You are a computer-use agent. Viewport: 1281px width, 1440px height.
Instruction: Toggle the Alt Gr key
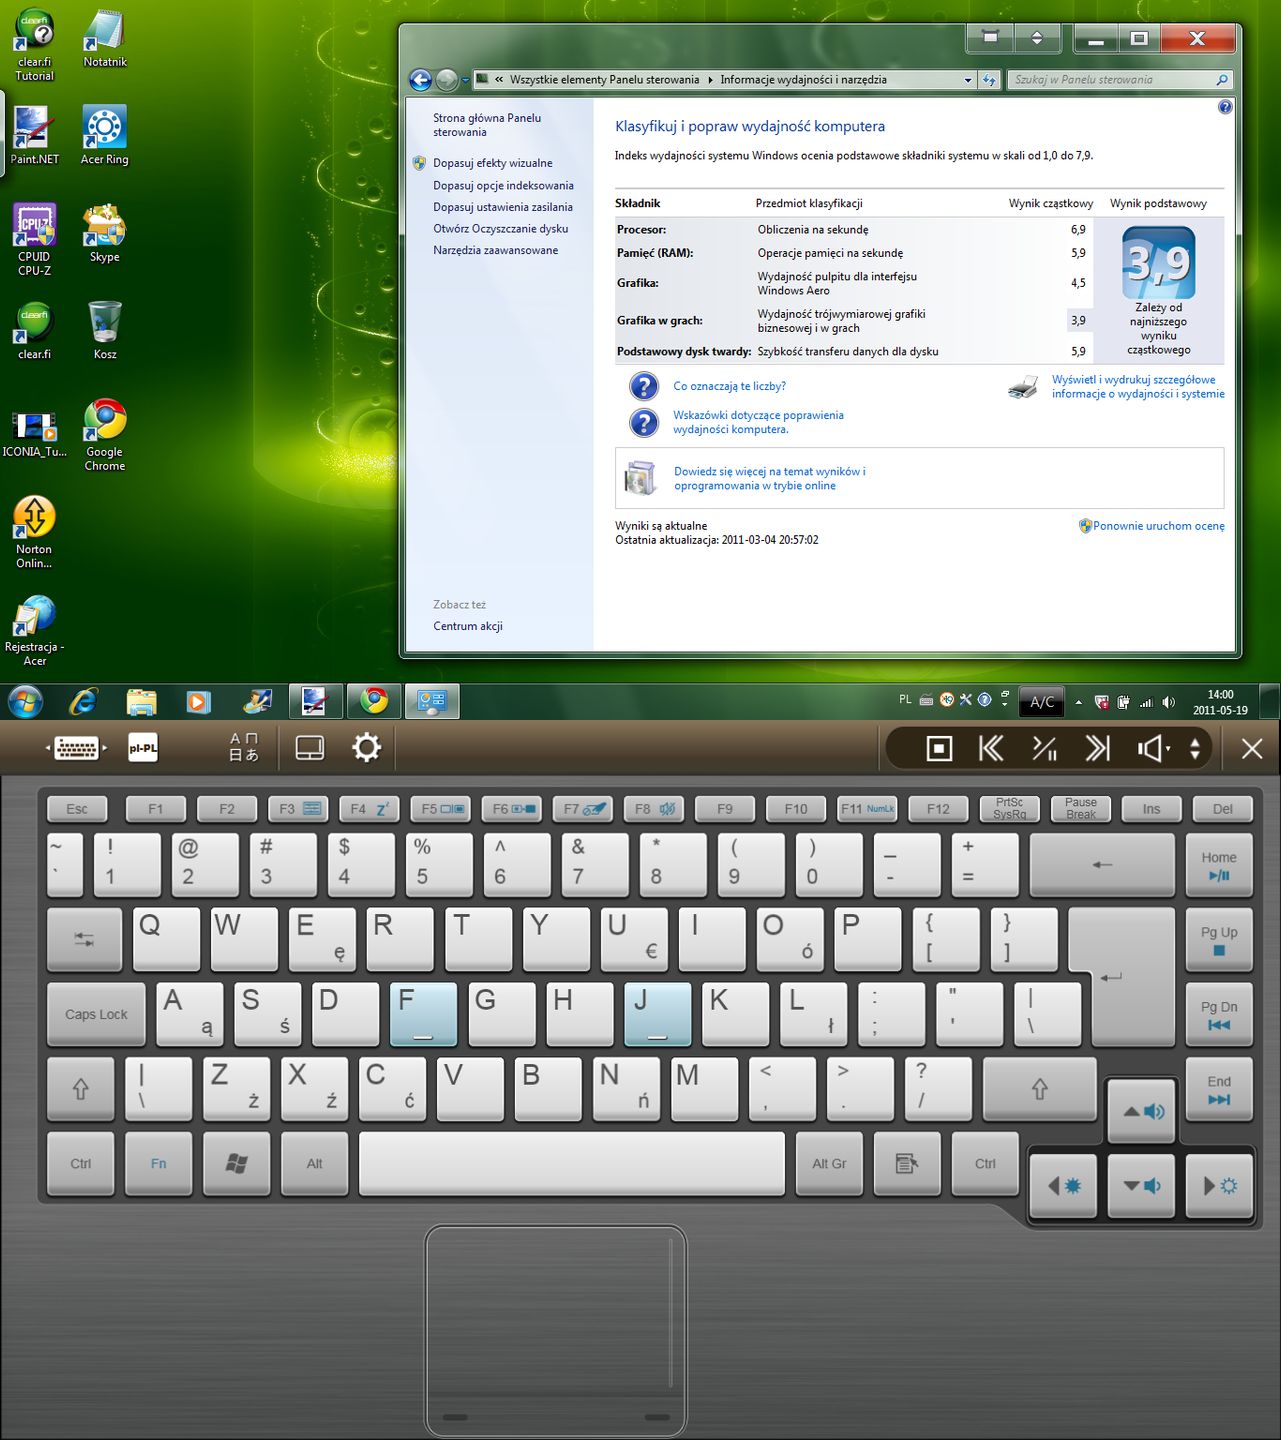click(x=829, y=1163)
